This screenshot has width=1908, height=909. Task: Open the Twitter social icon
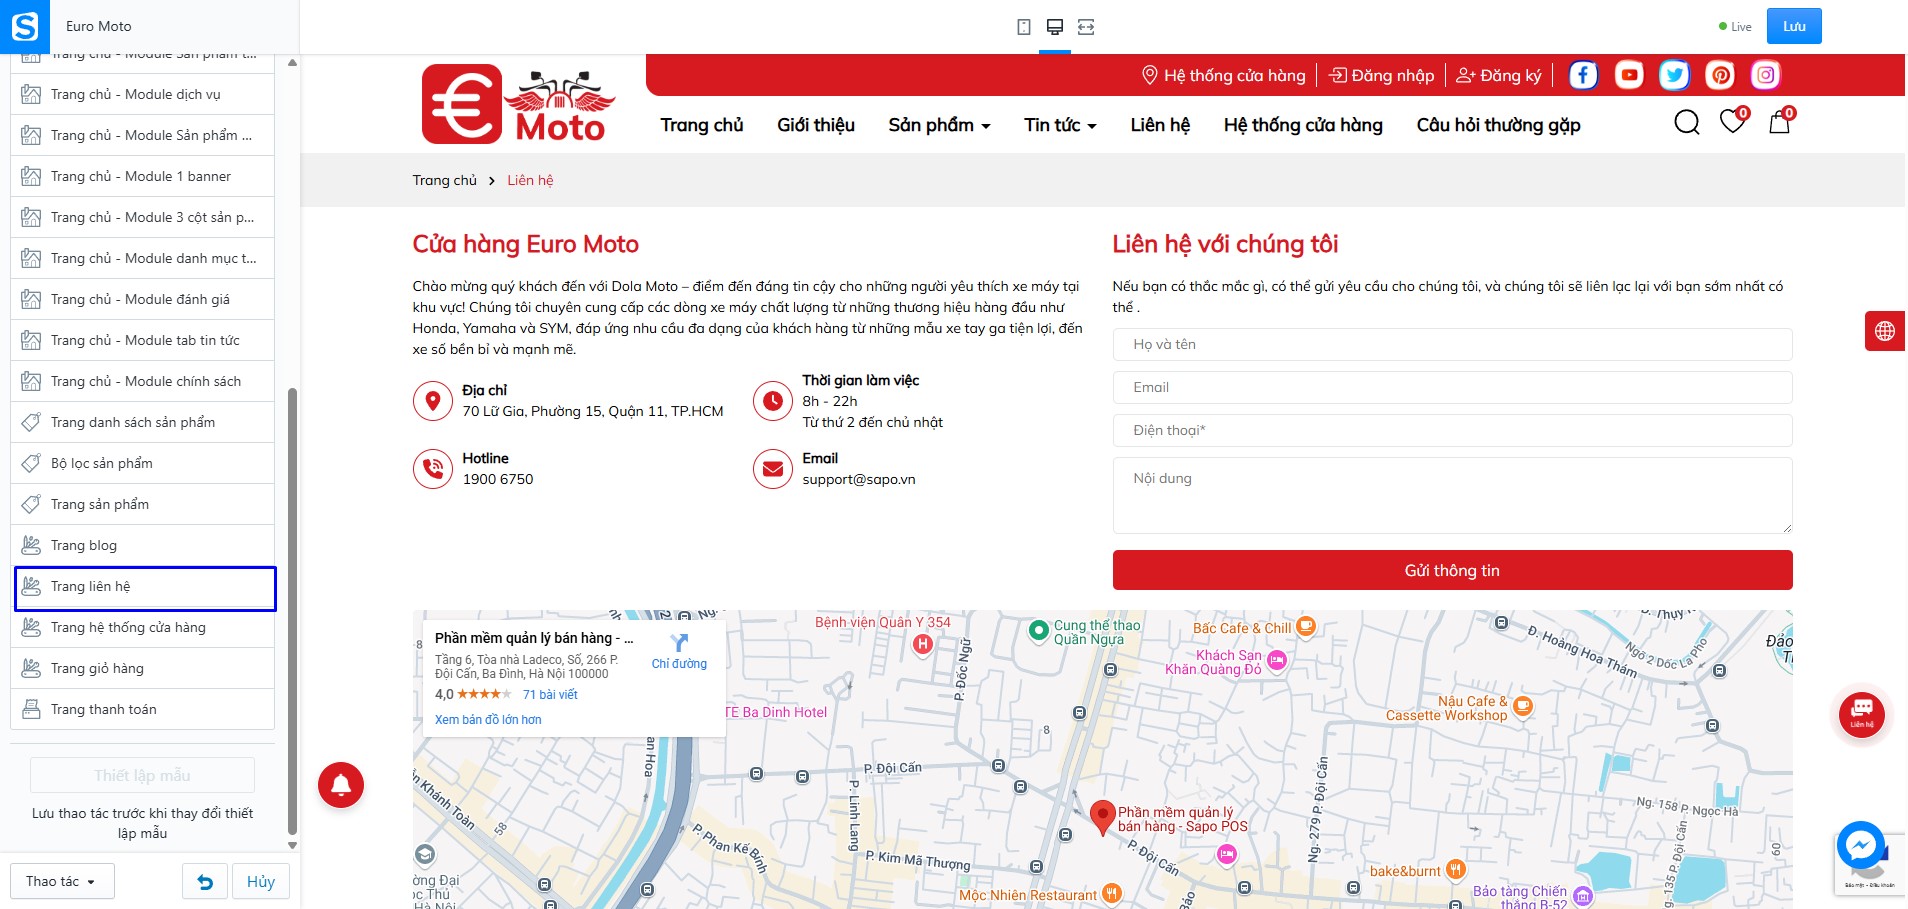1675,75
